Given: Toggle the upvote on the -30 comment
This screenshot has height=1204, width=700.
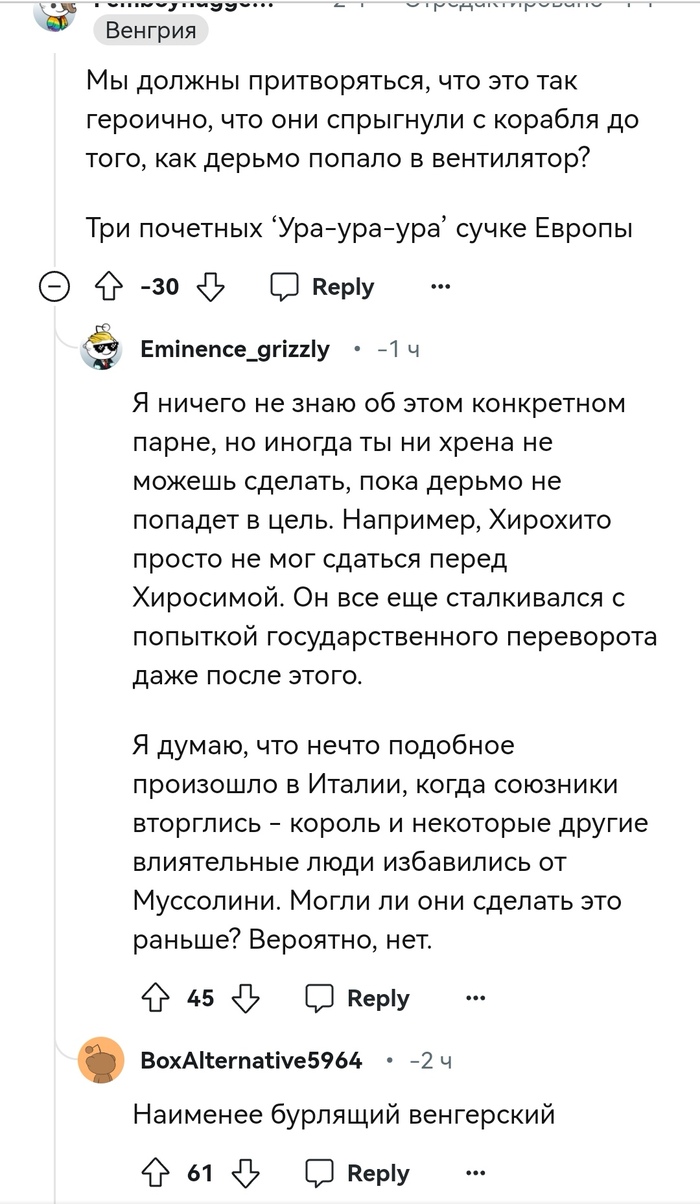Looking at the screenshot, I should (x=107, y=287).
